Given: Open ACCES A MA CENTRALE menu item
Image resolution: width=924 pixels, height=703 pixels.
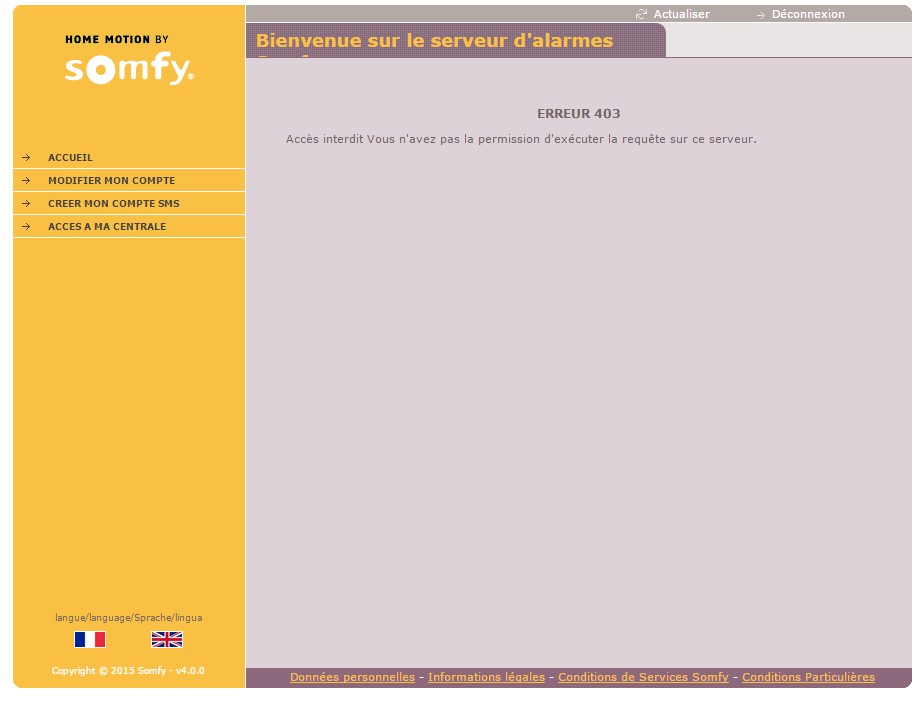Looking at the screenshot, I should 107,227.
